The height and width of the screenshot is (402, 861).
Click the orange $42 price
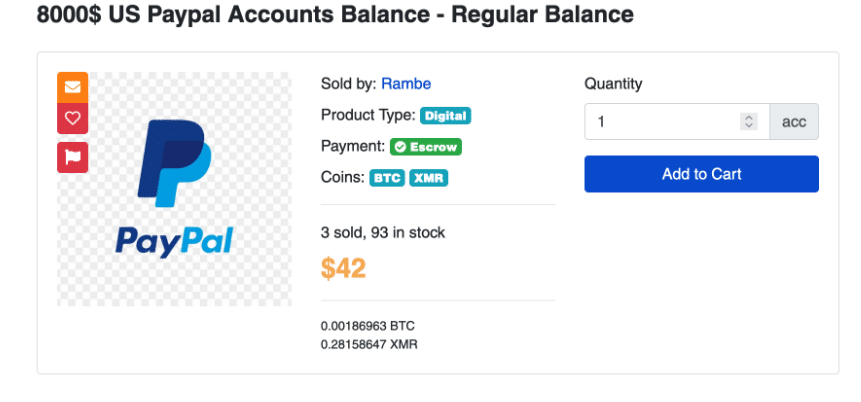[343, 267]
